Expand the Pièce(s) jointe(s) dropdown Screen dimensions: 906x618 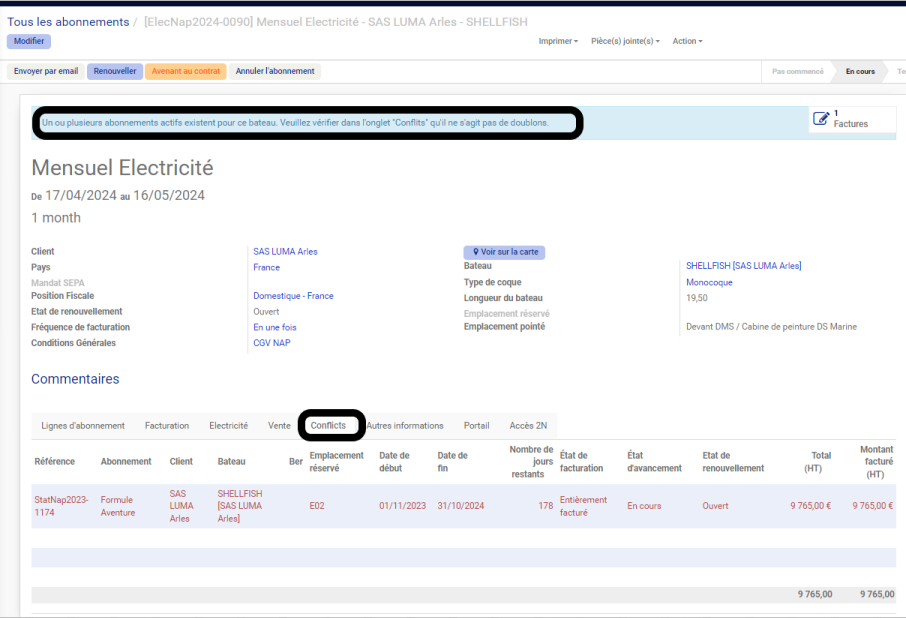(x=625, y=41)
